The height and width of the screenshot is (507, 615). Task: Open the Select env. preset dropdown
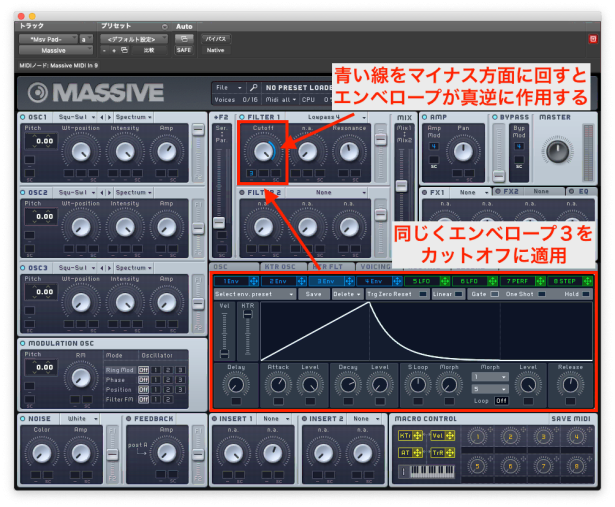click(240, 294)
